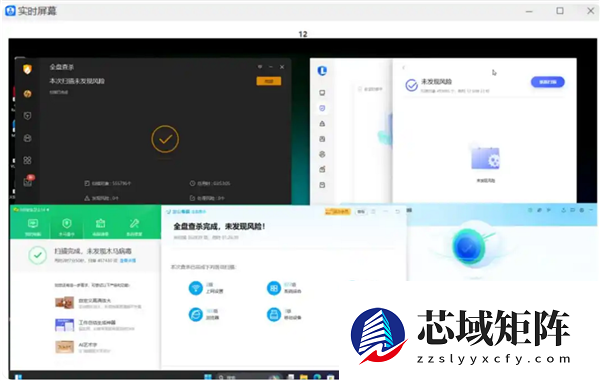
Task: Open the Windows Start button on the taskbar
Action: (x=208, y=377)
